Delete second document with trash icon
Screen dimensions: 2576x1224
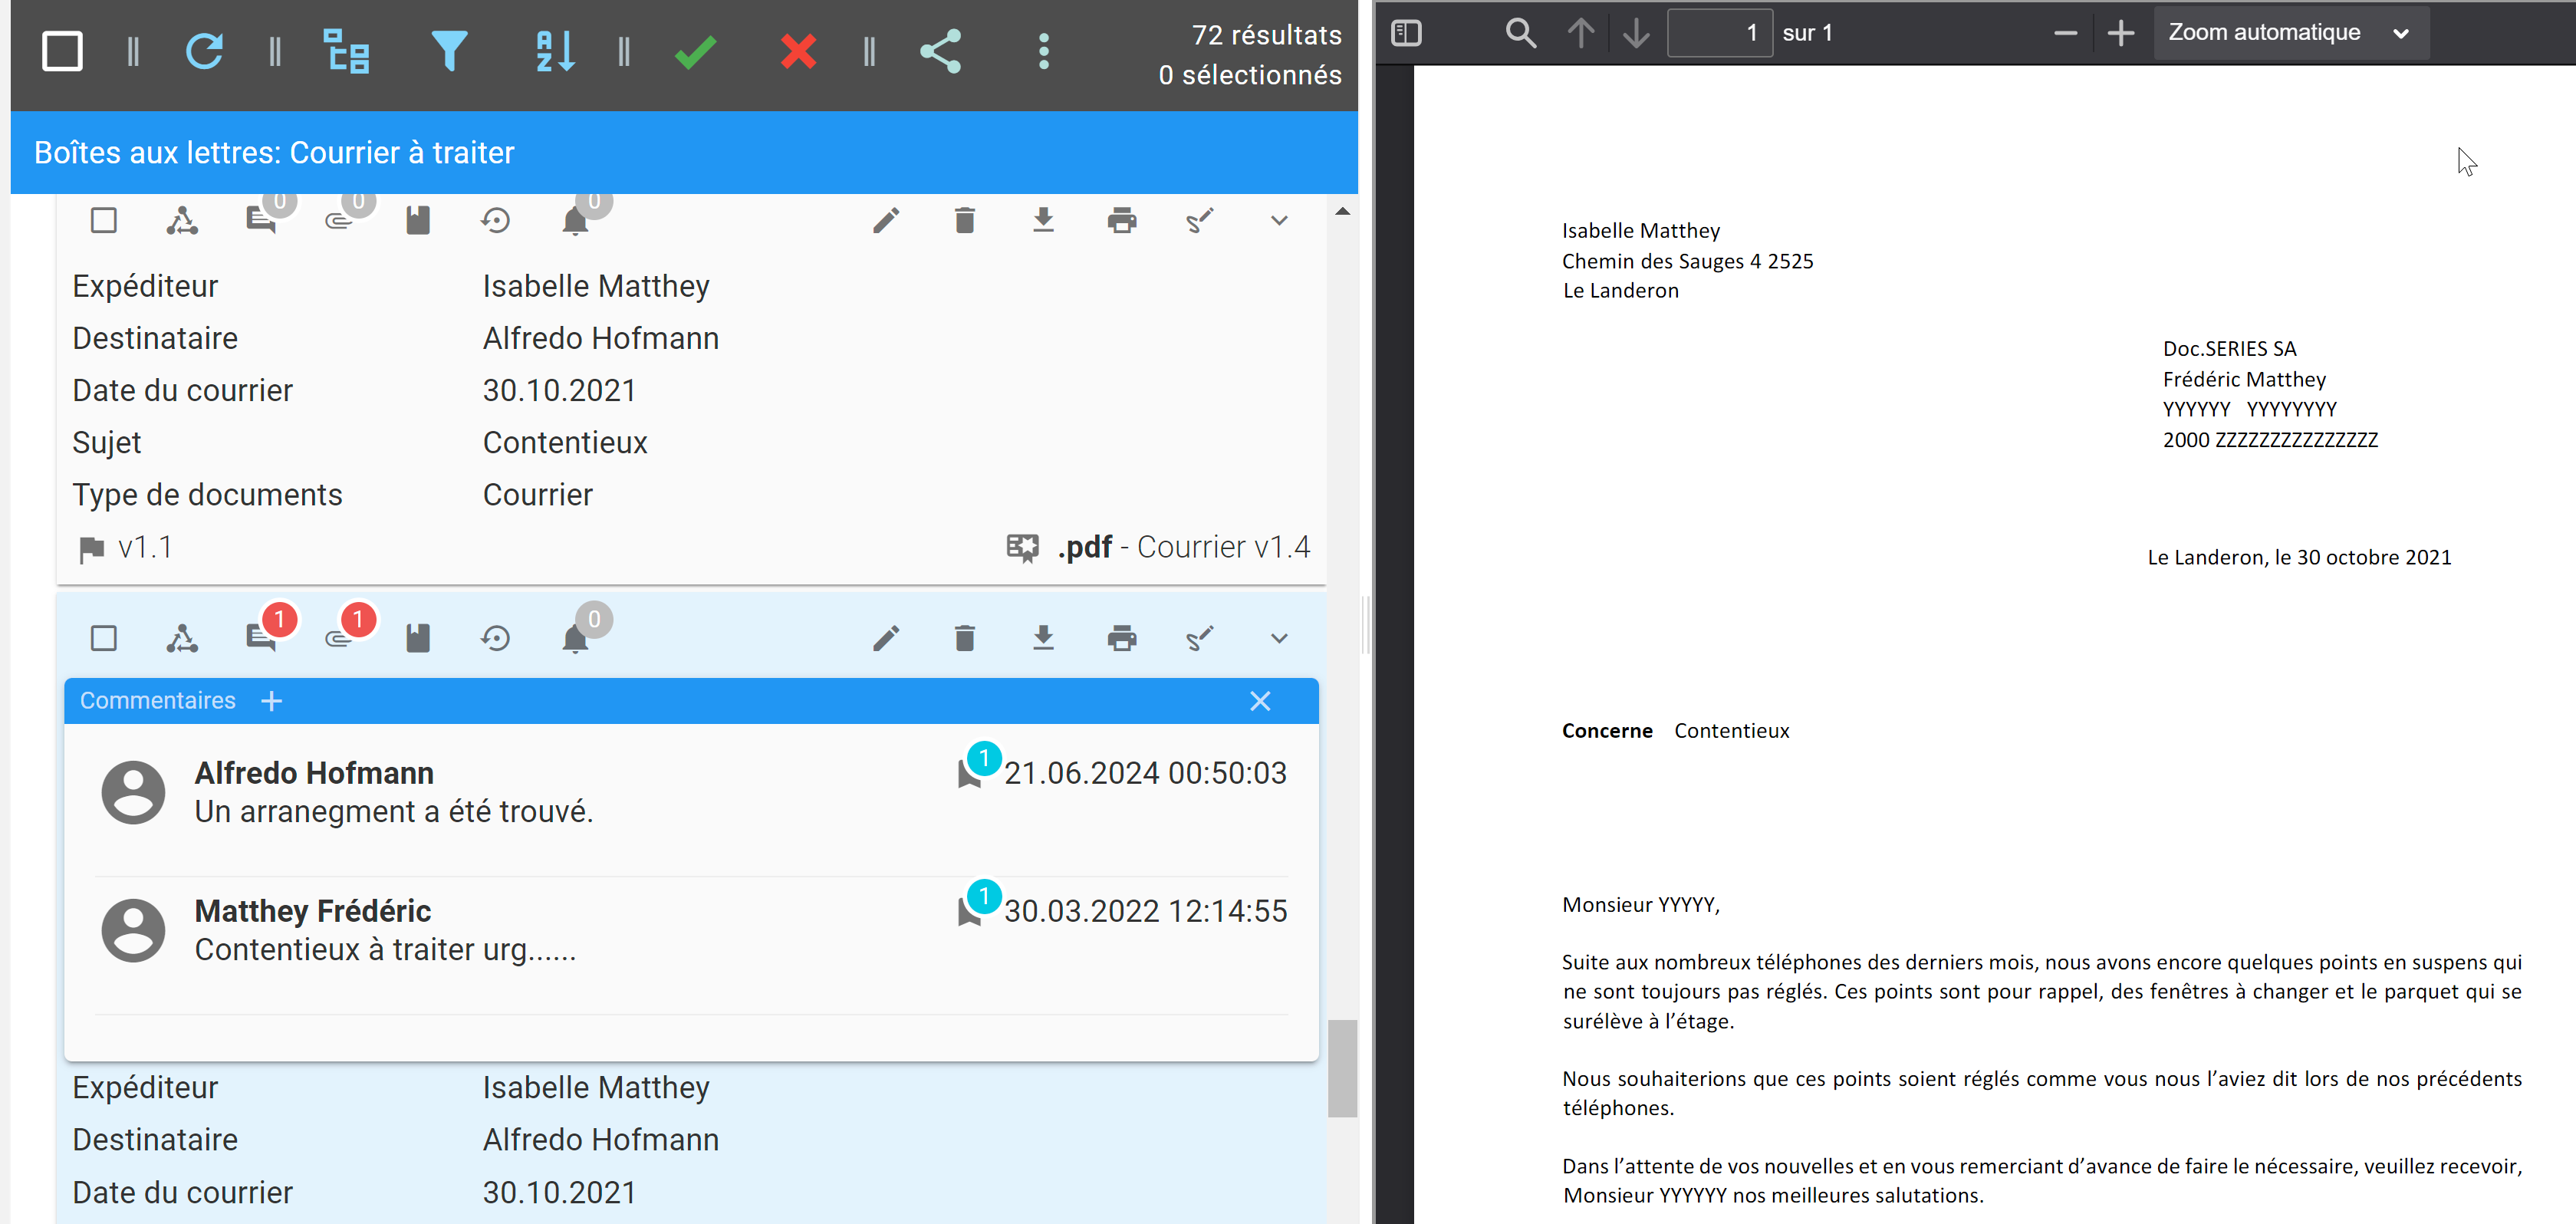pos(964,638)
